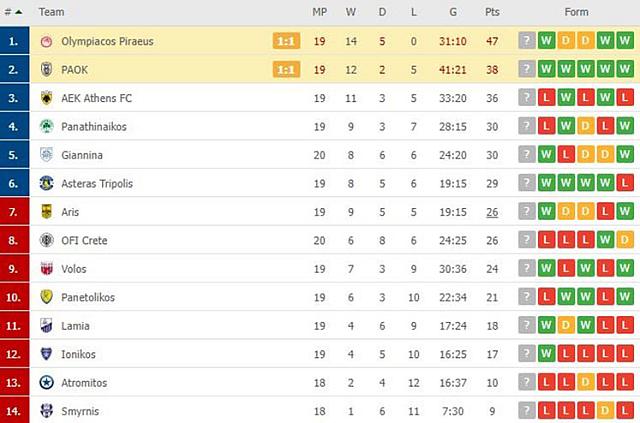Sort standings by Pts column header
Screen dimensions: 640x423
[492, 12]
